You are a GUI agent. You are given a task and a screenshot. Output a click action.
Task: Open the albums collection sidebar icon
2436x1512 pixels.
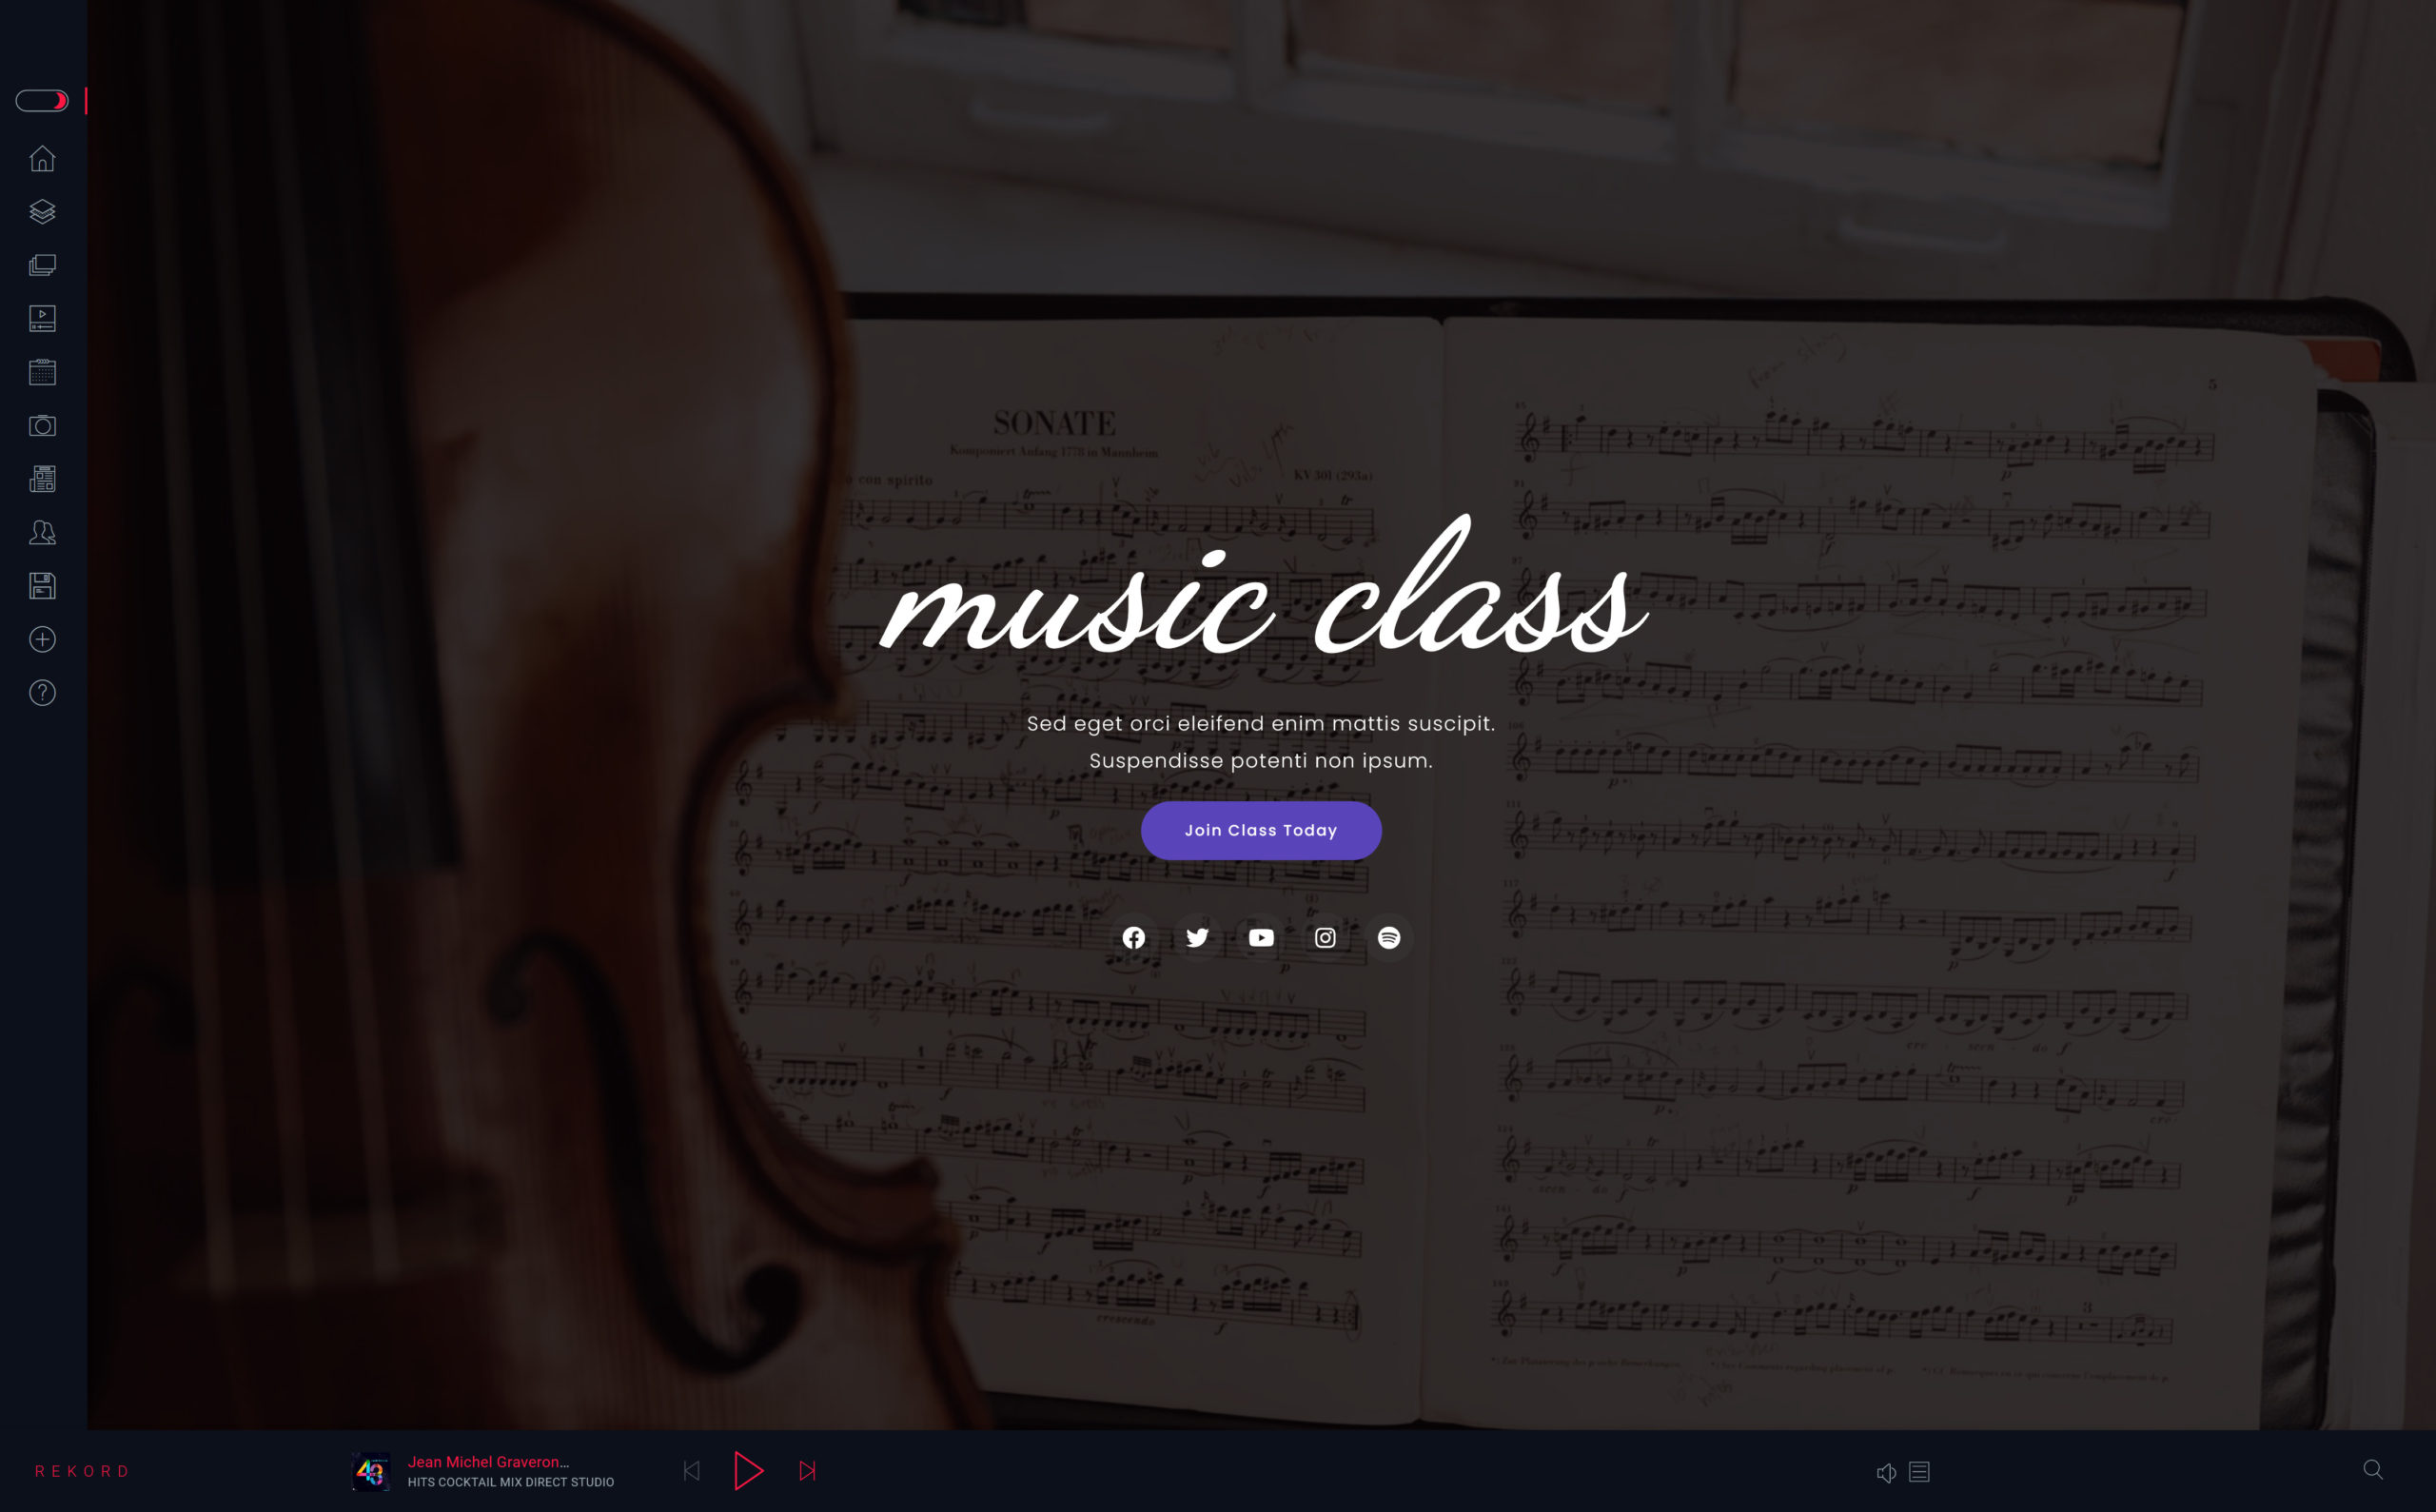point(42,265)
